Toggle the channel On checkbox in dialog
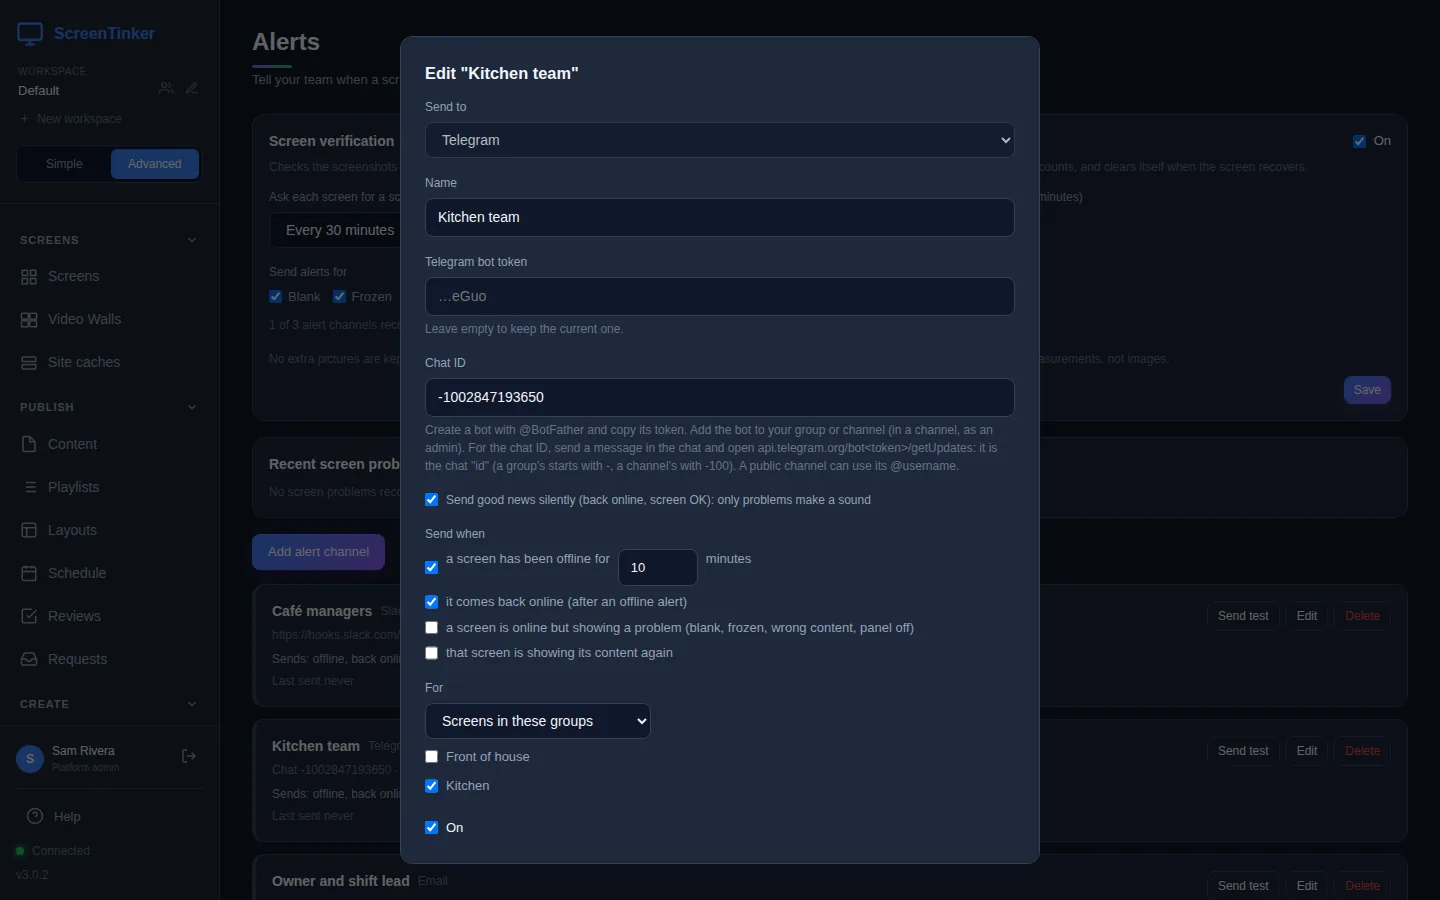Image resolution: width=1440 pixels, height=900 pixels. click(x=432, y=828)
